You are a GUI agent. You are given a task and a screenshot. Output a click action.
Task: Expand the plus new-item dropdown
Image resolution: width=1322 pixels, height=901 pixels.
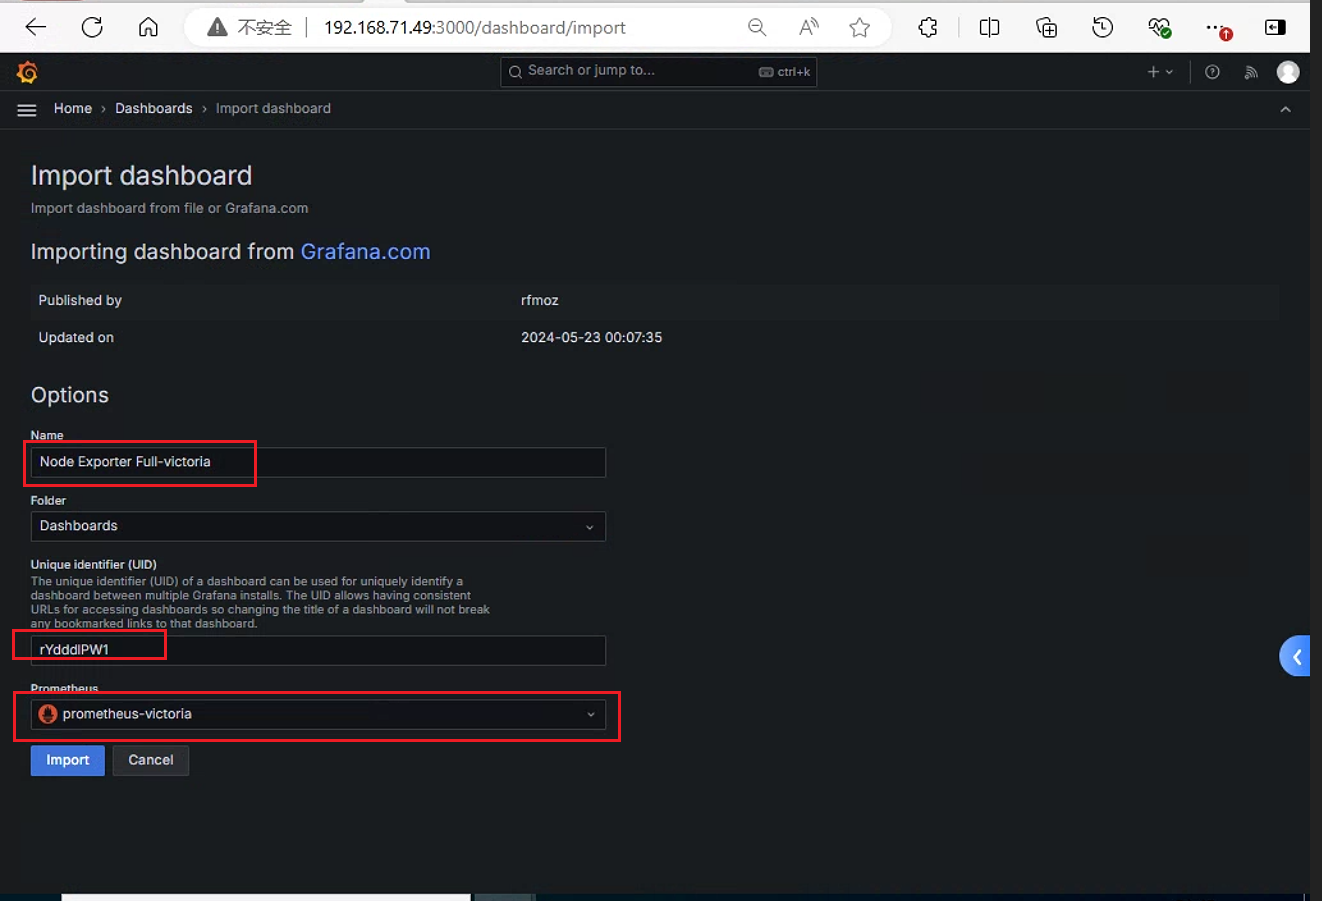pos(1160,72)
